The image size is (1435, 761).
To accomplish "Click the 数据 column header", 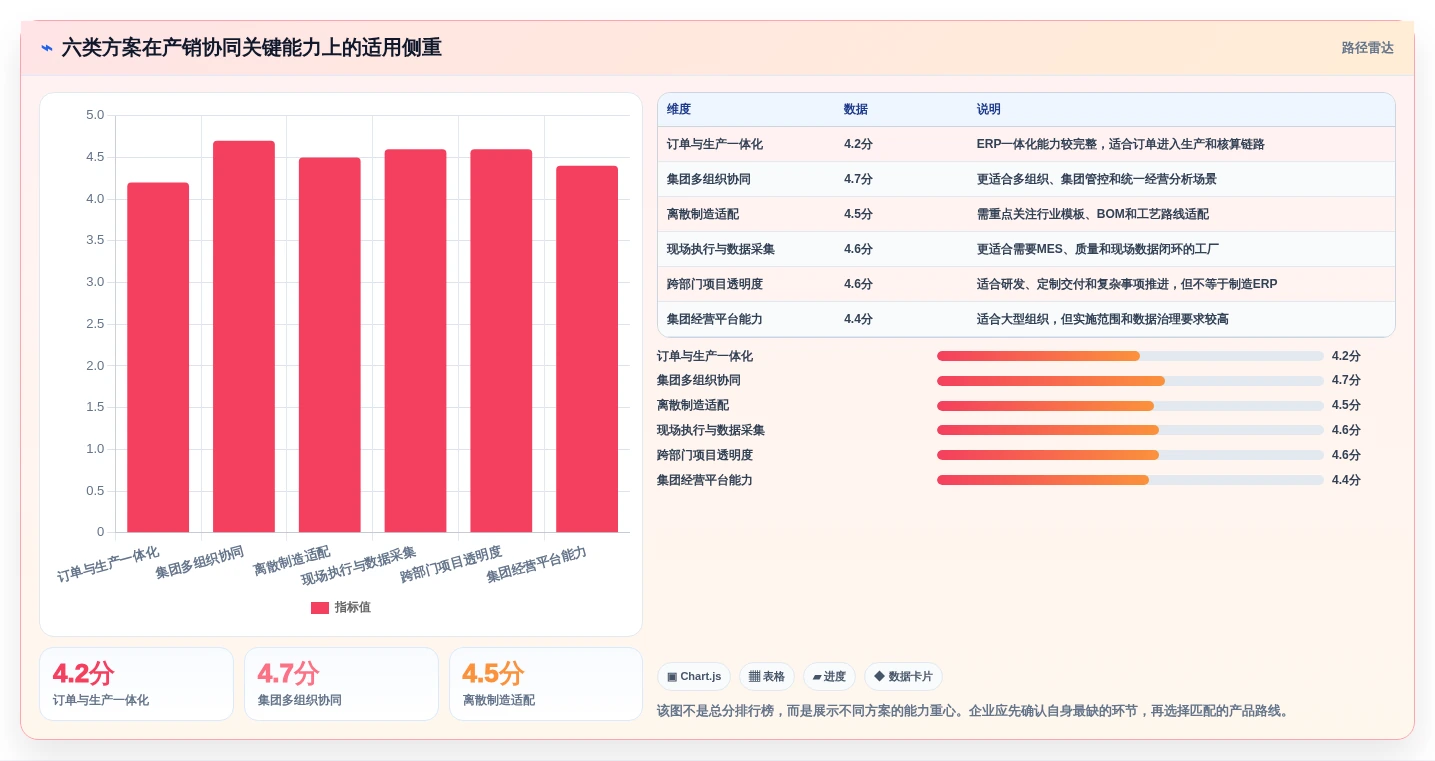I will click(x=856, y=109).
